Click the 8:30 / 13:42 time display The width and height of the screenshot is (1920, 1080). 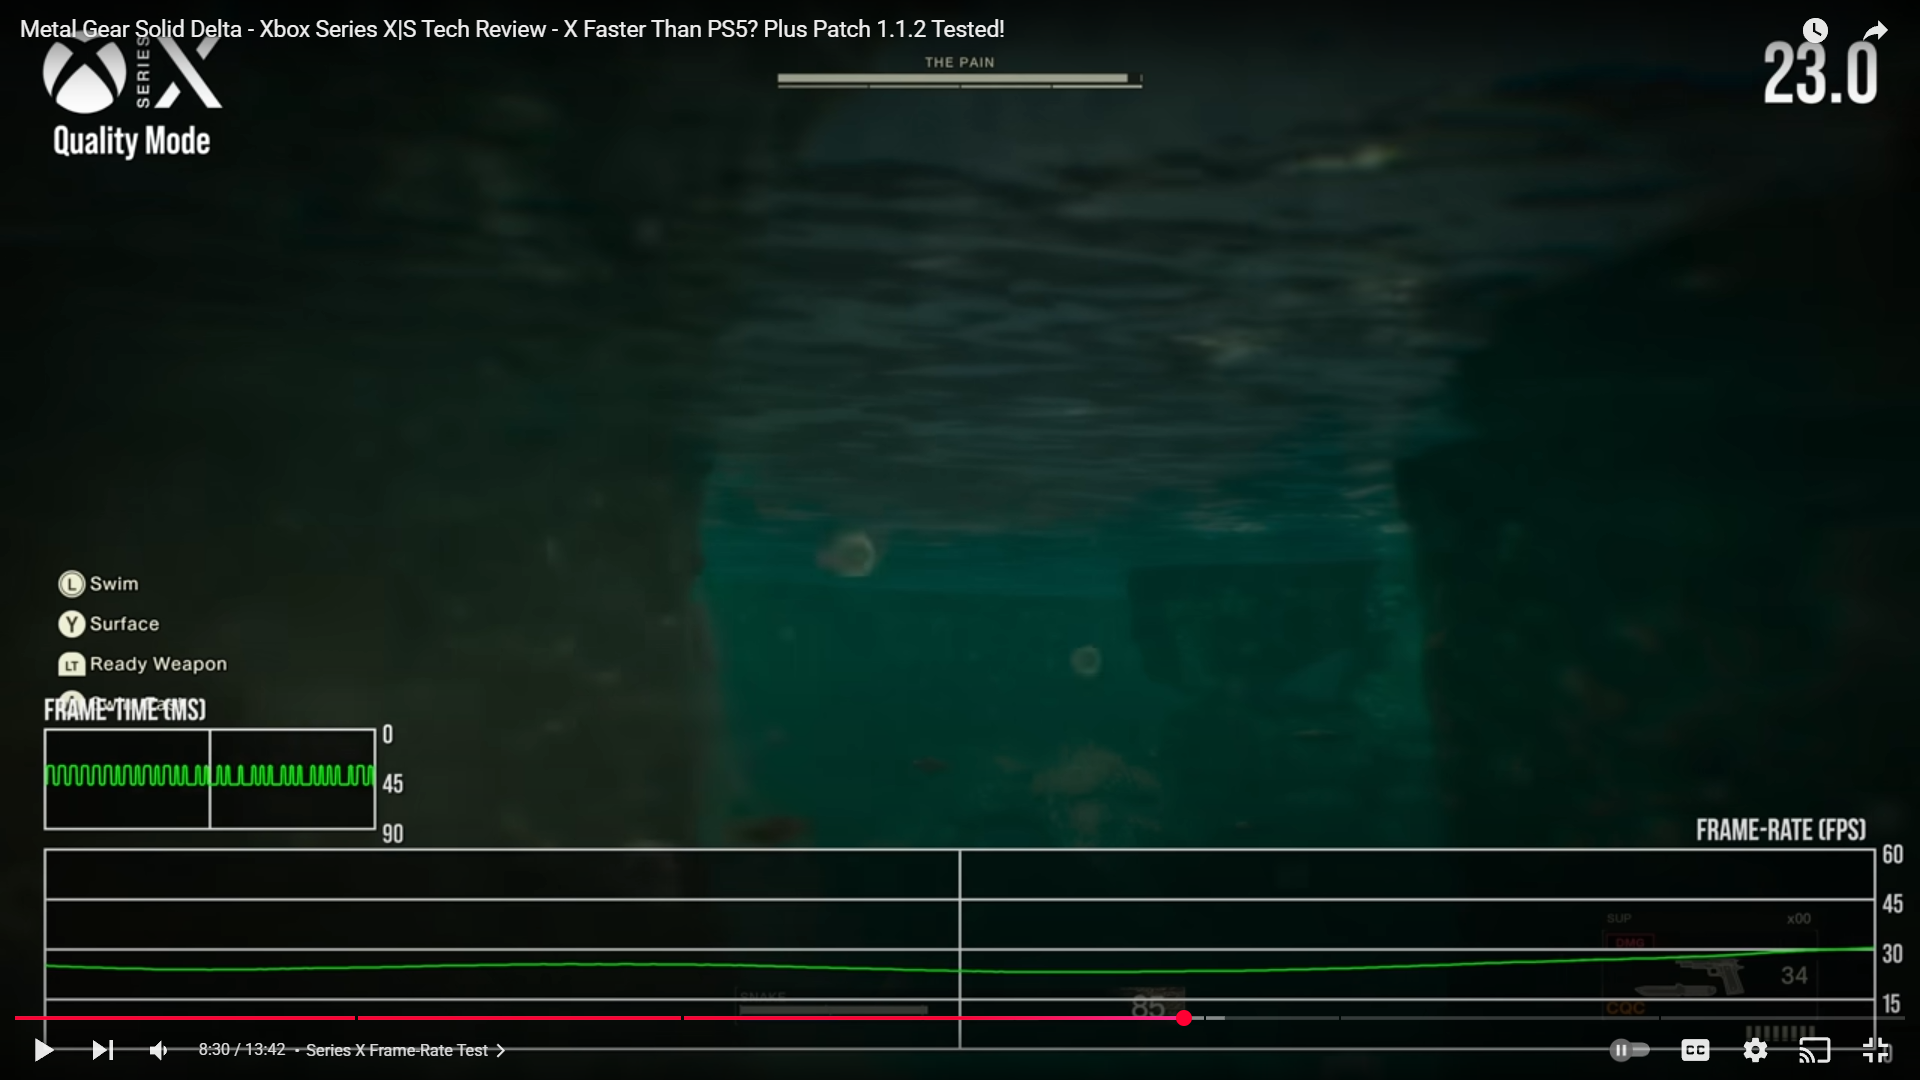[x=241, y=1050]
